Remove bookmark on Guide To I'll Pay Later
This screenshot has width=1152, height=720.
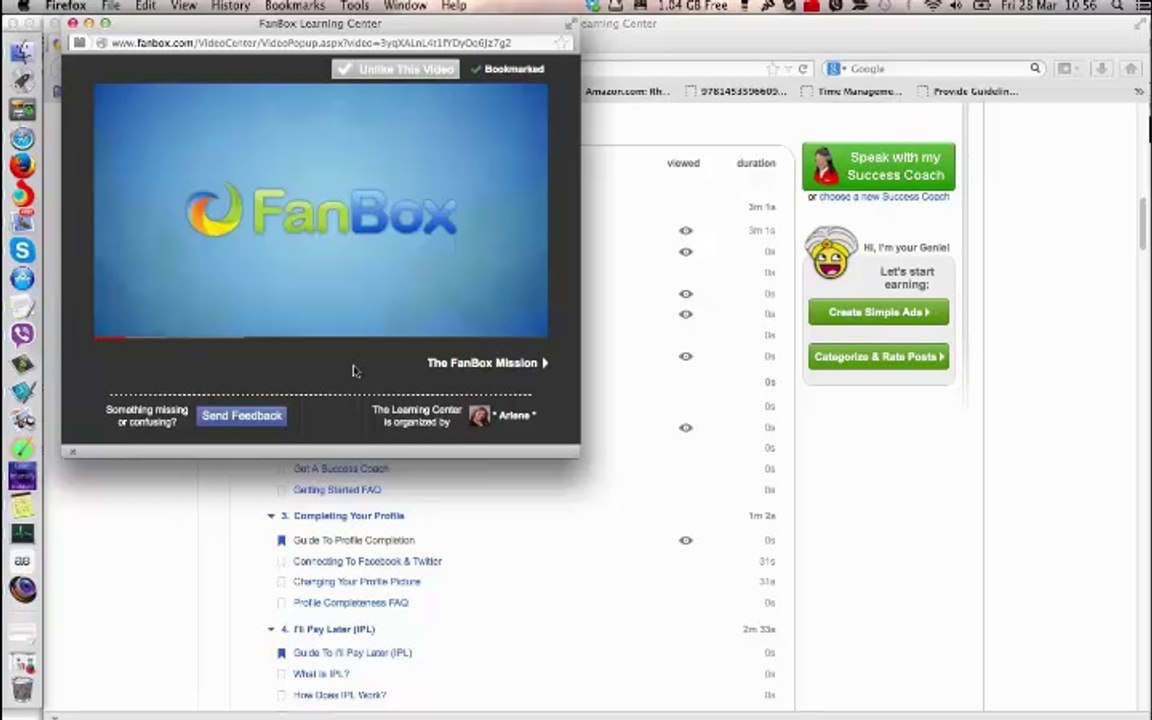[x=281, y=653]
